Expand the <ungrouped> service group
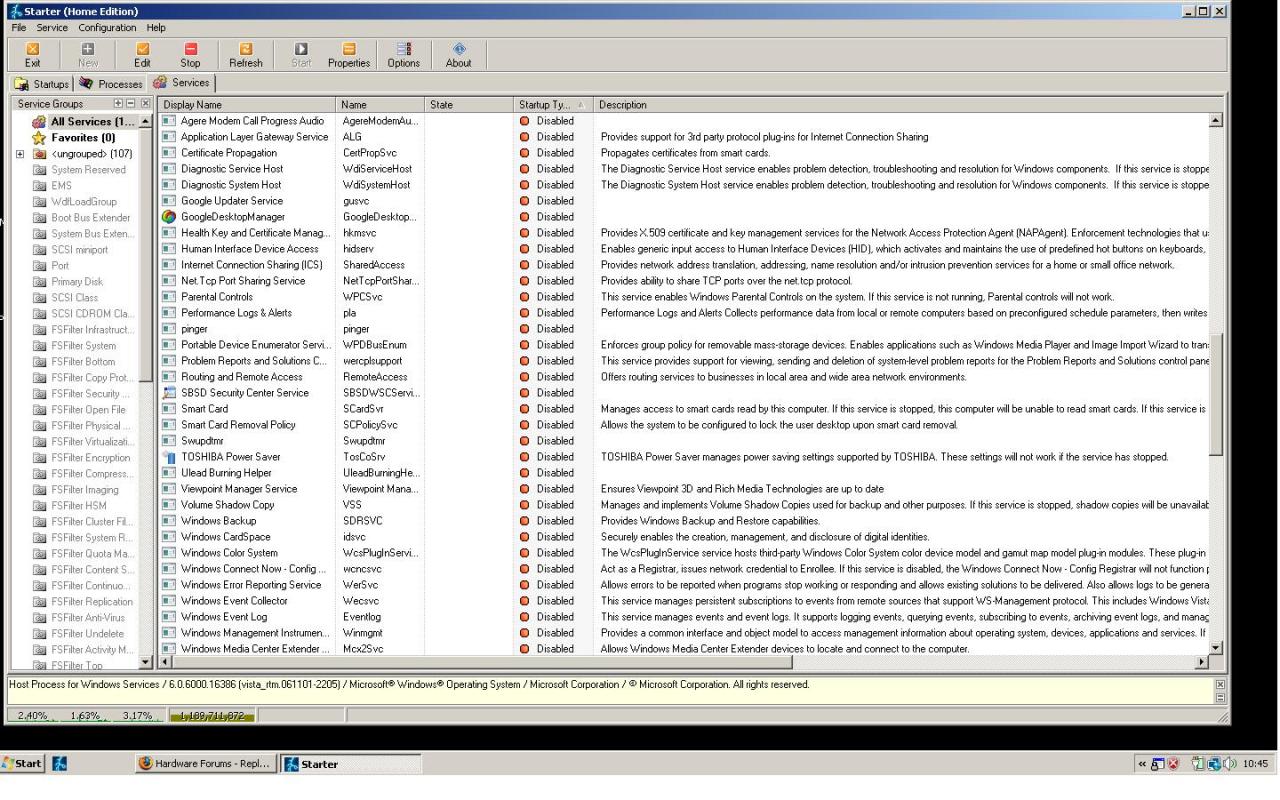Image resolution: width=1280 pixels, height=800 pixels. click(x=20, y=154)
